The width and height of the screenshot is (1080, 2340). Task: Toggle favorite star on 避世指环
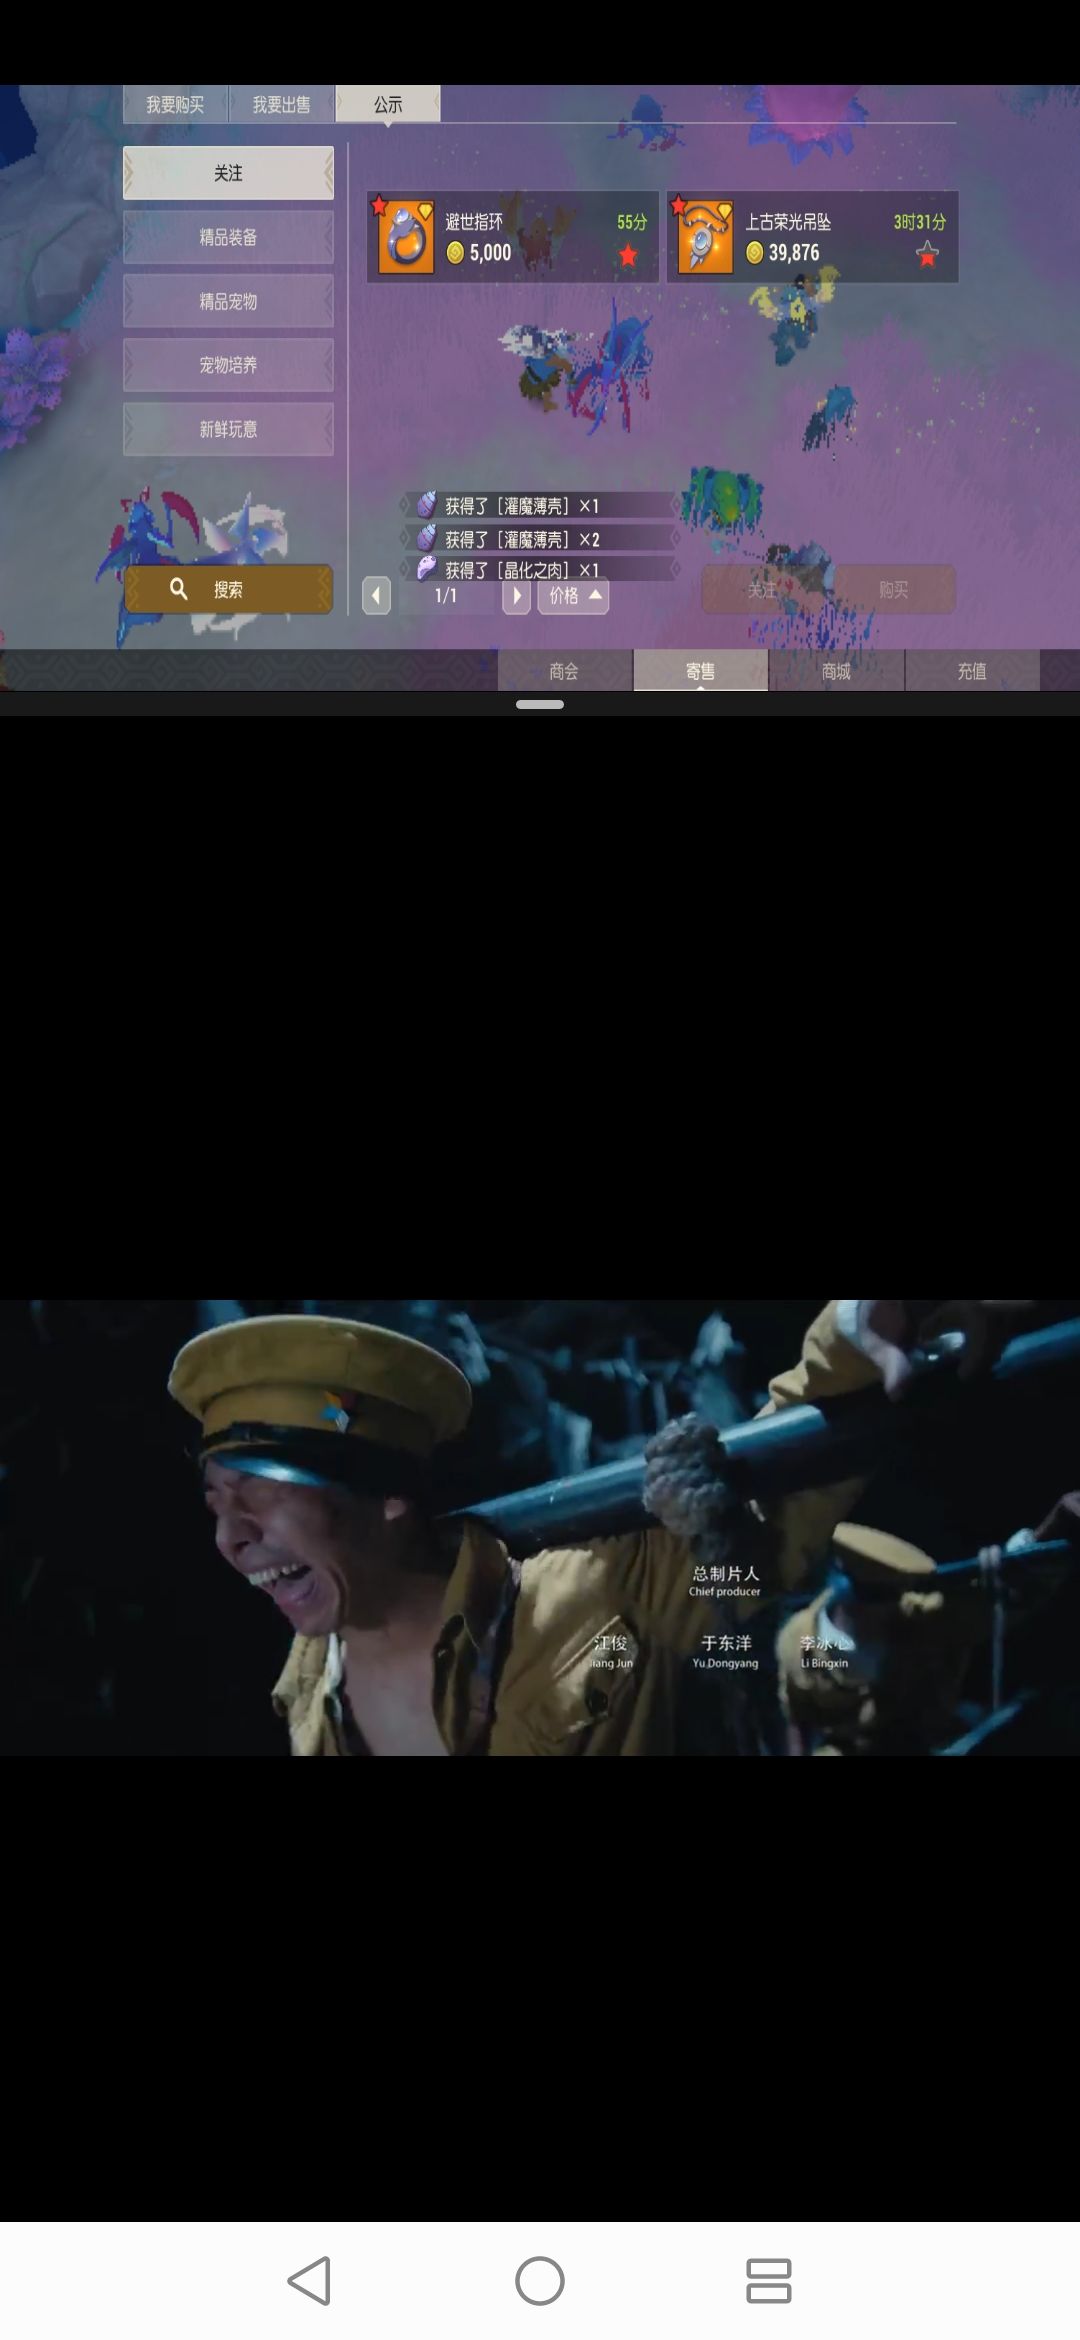tap(628, 255)
